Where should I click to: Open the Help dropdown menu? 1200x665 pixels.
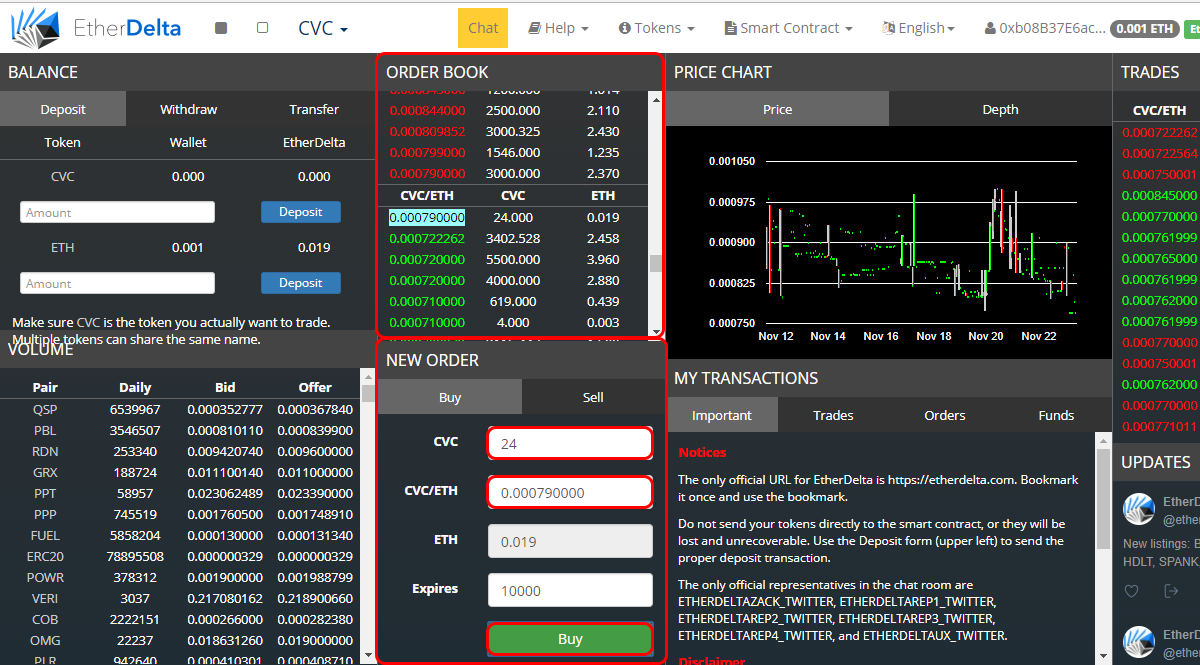pyautogui.click(x=558, y=28)
